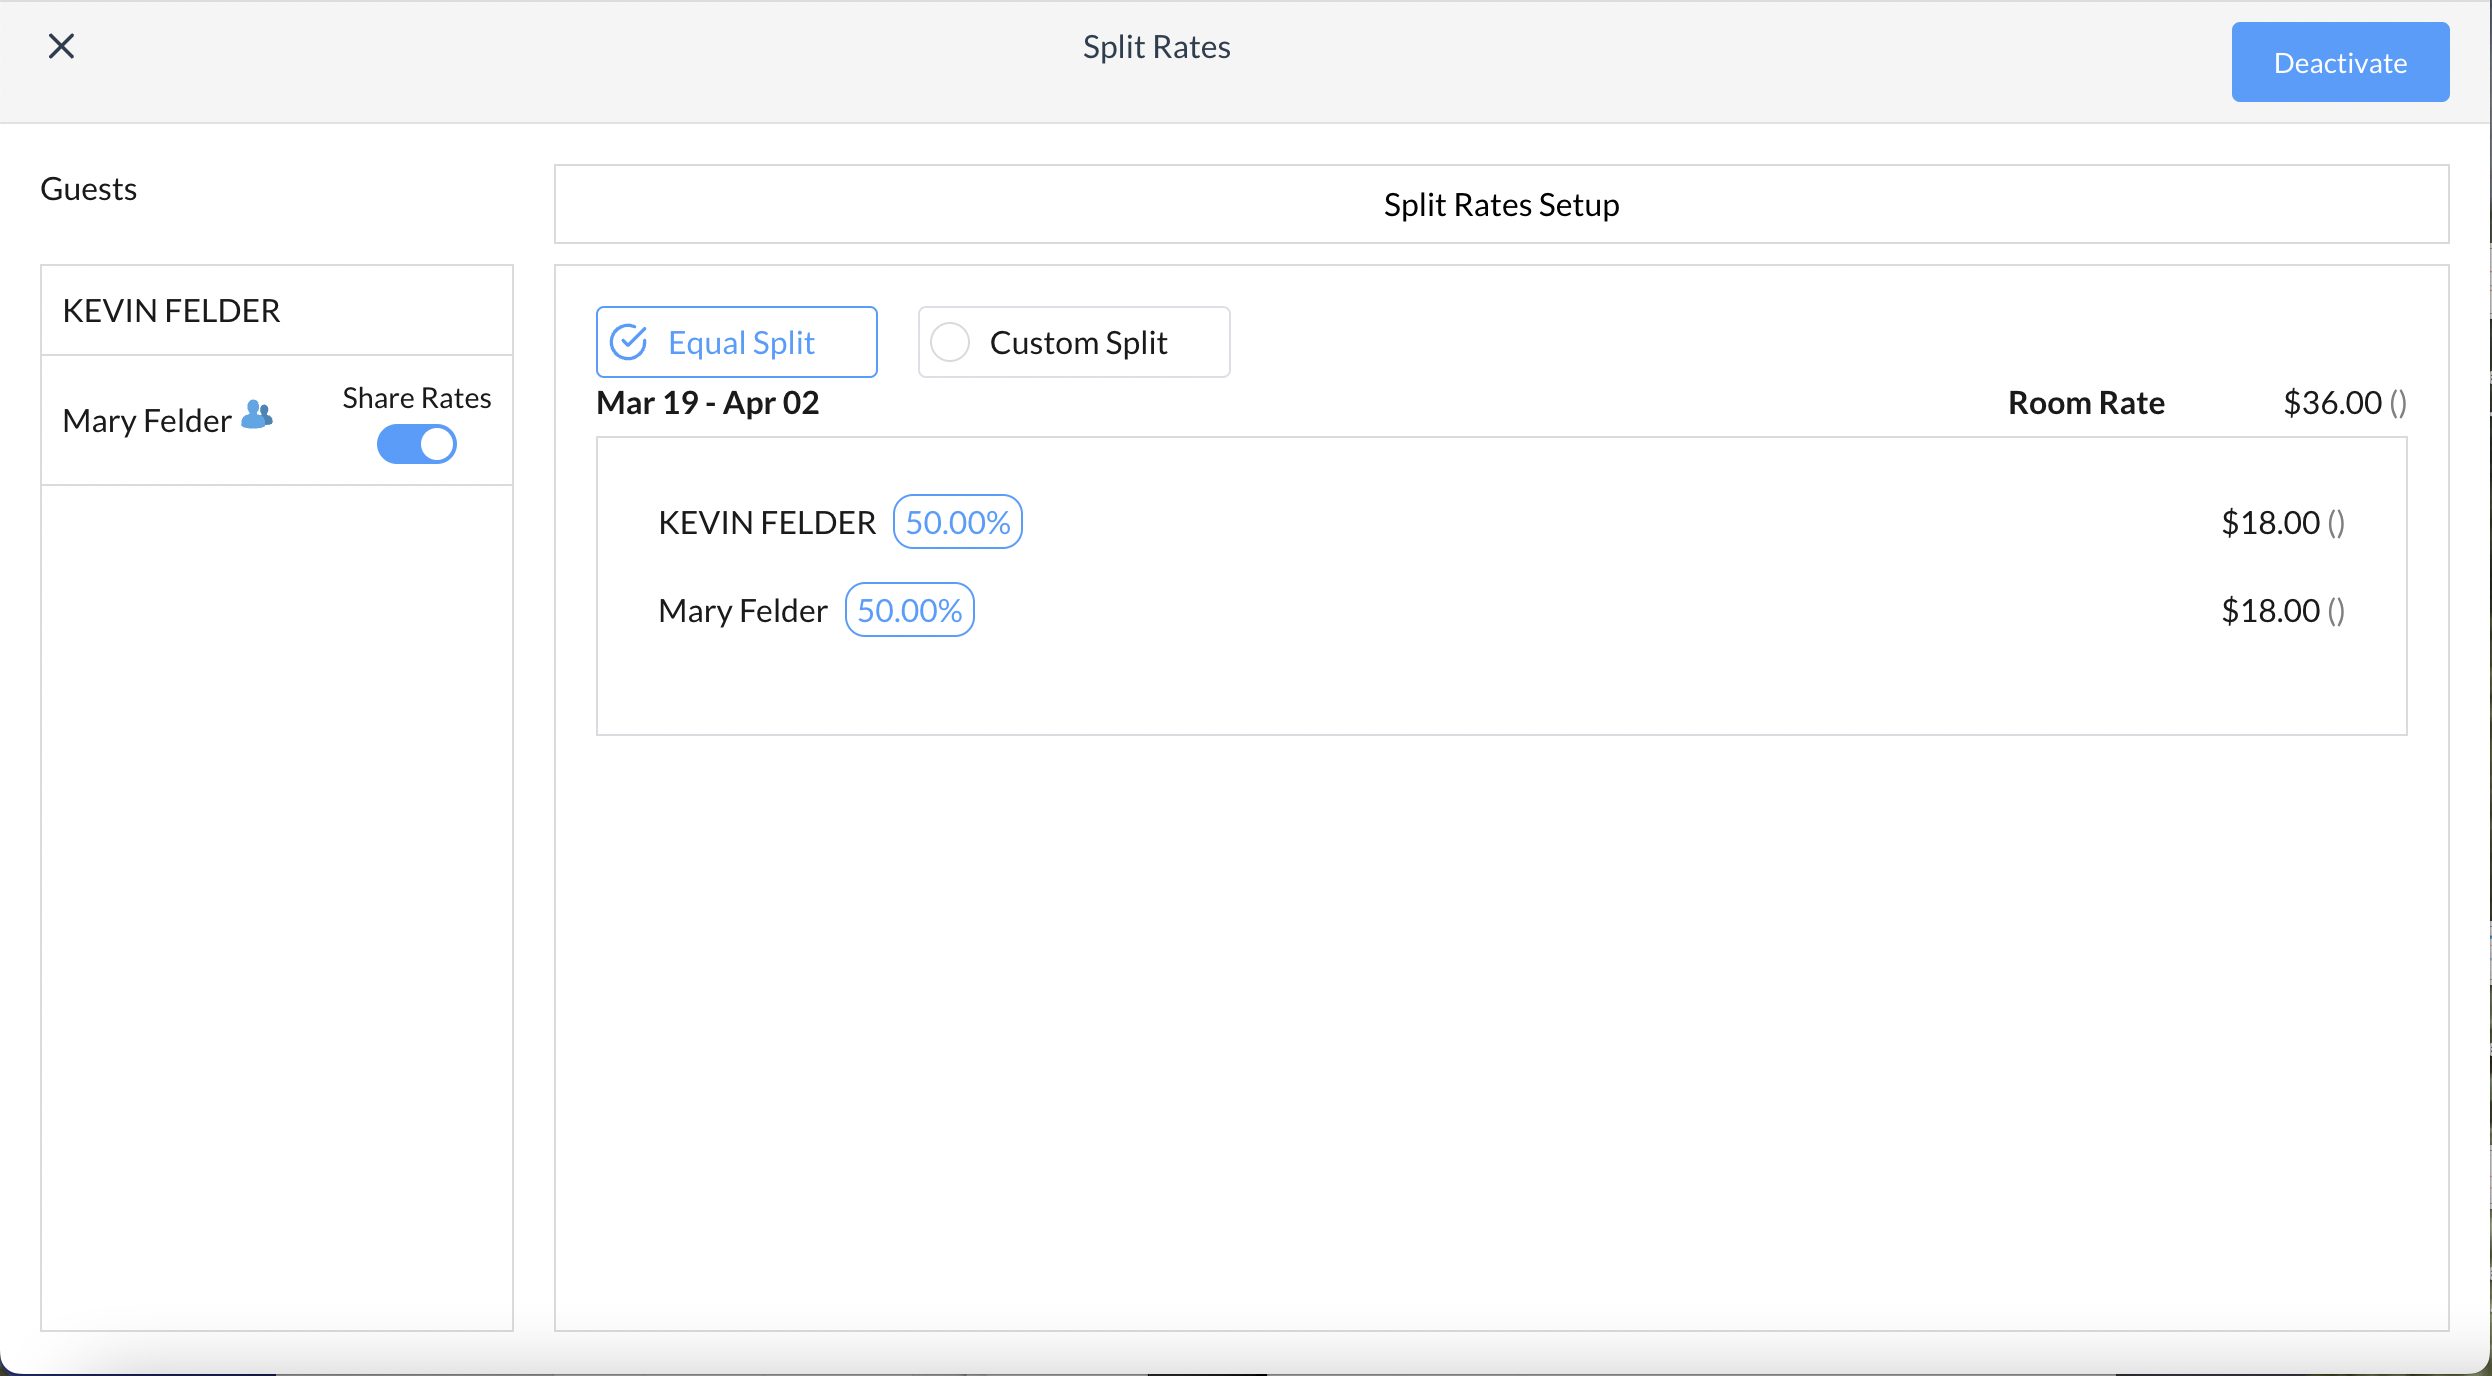Click the Room Rate label

click(2086, 403)
